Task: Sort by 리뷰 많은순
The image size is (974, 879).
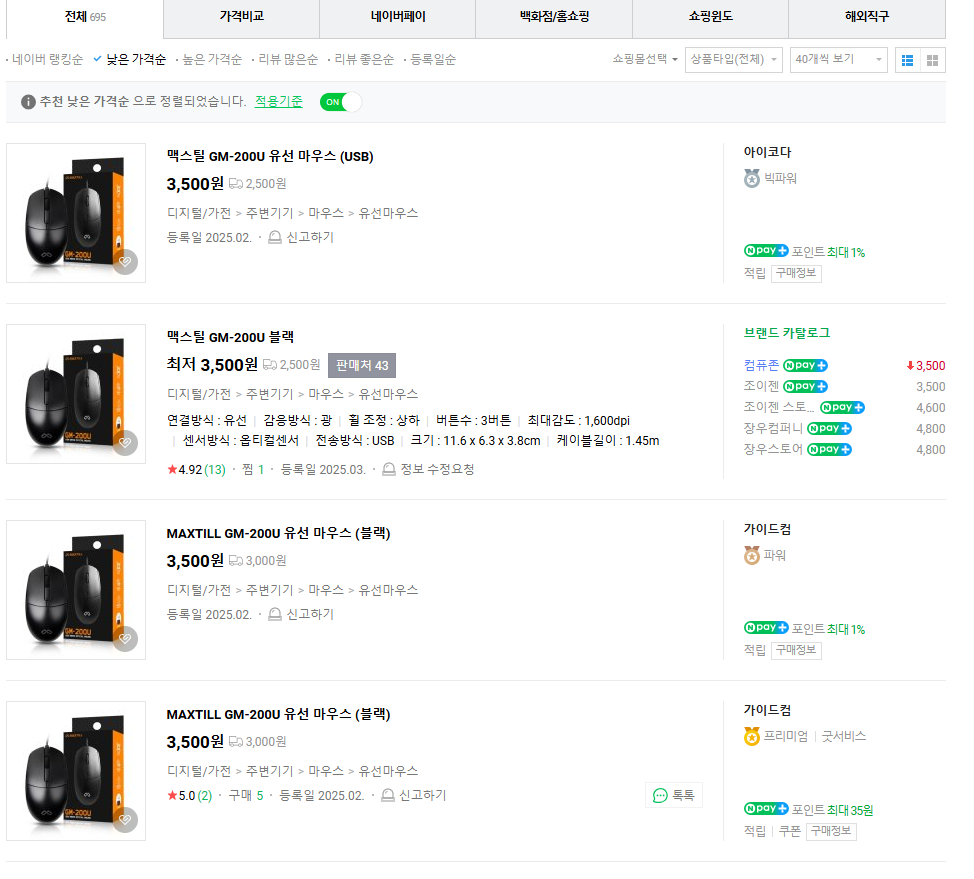Action: coord(288,60)
